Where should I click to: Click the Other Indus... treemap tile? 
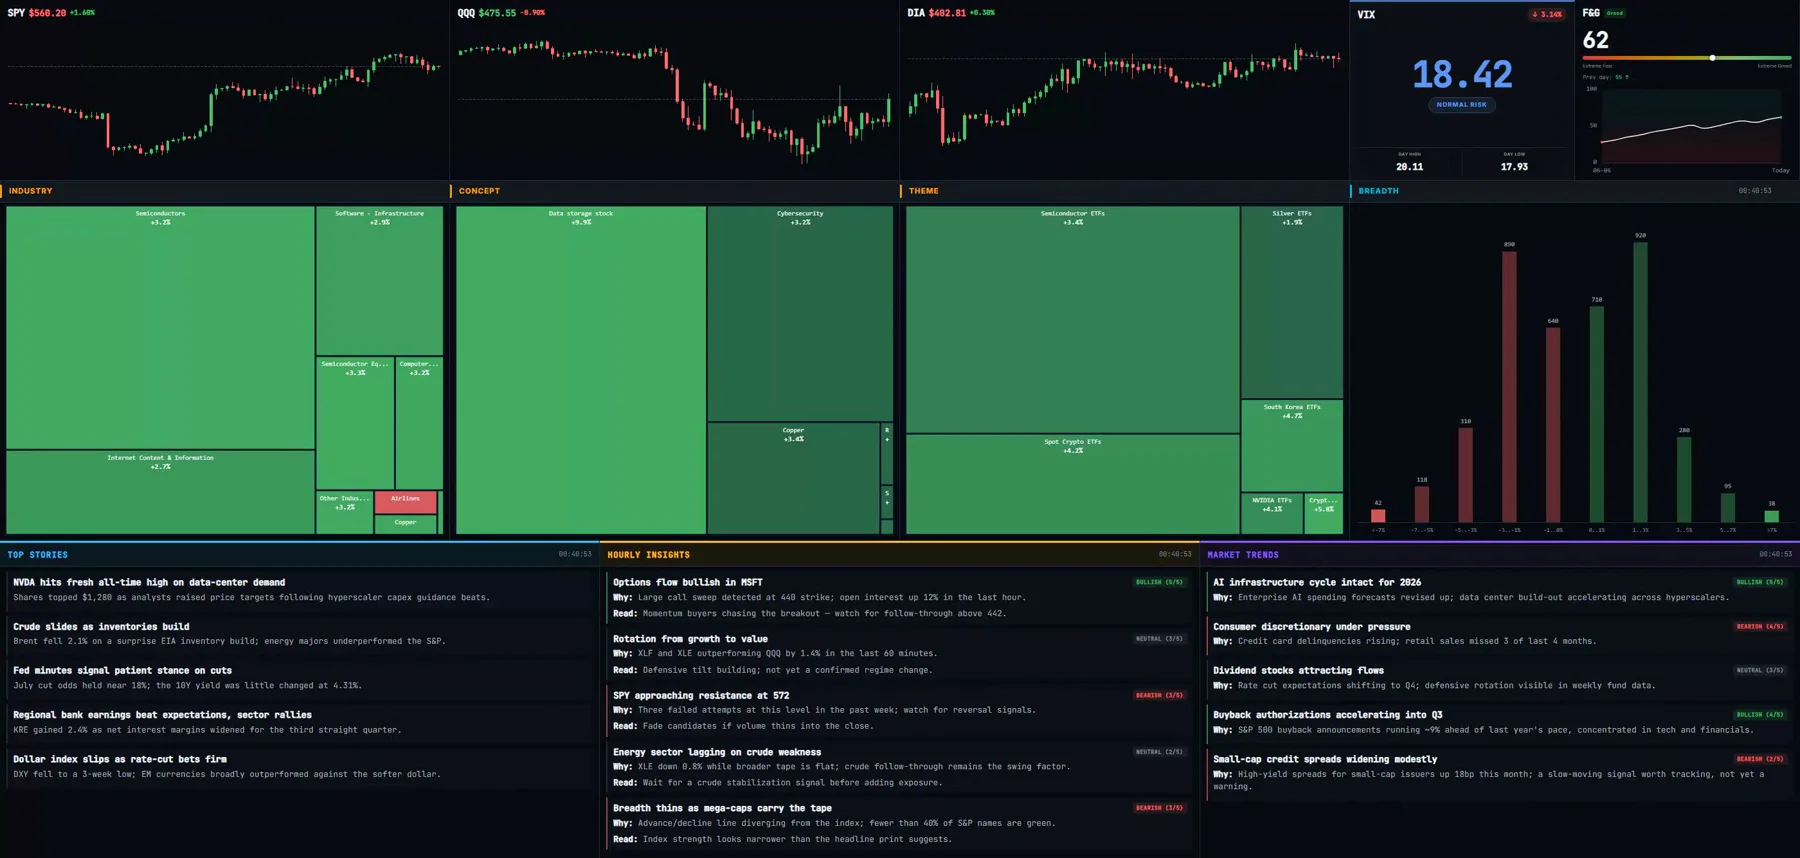pyautogui.click(x=345, y=512)
